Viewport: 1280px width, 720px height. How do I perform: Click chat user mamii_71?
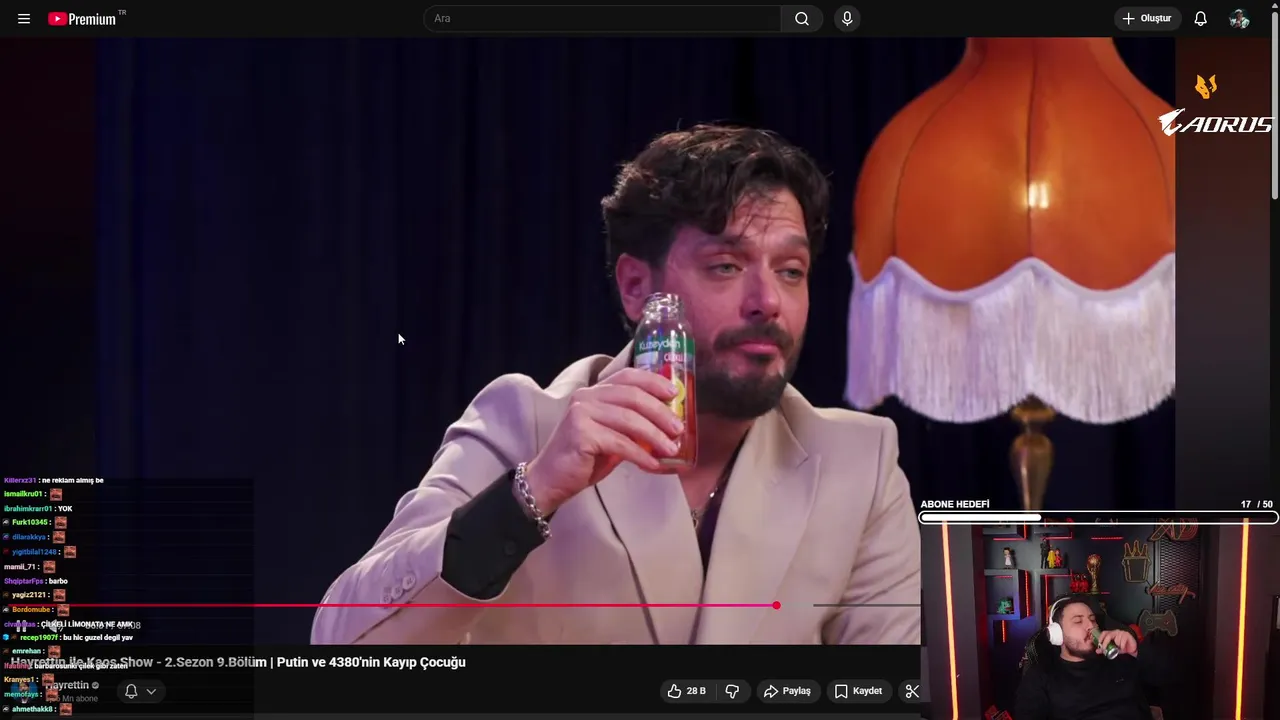coord(20,567)
